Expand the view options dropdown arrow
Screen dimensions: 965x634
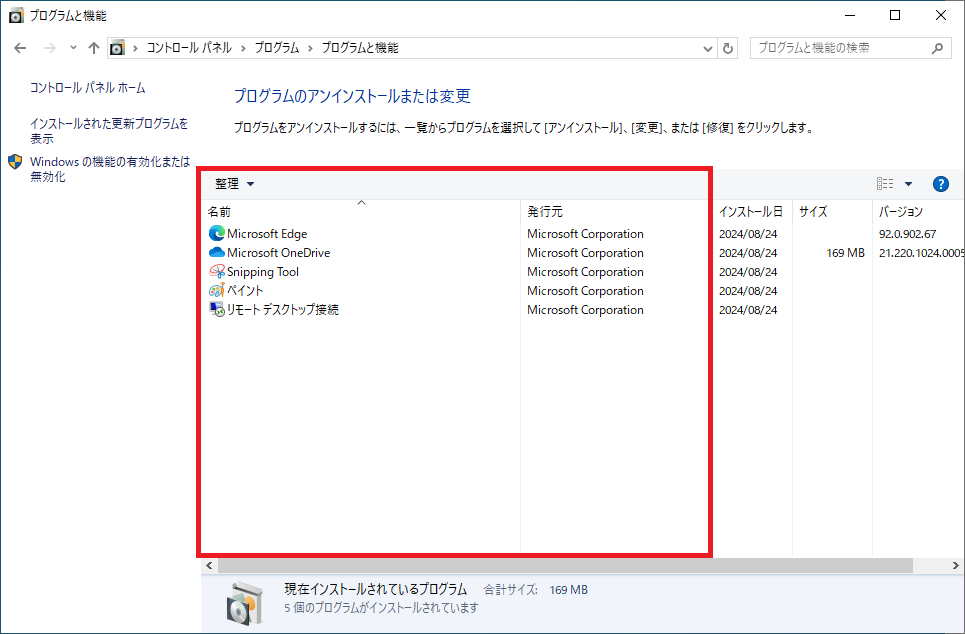click(x=908, y=184)
